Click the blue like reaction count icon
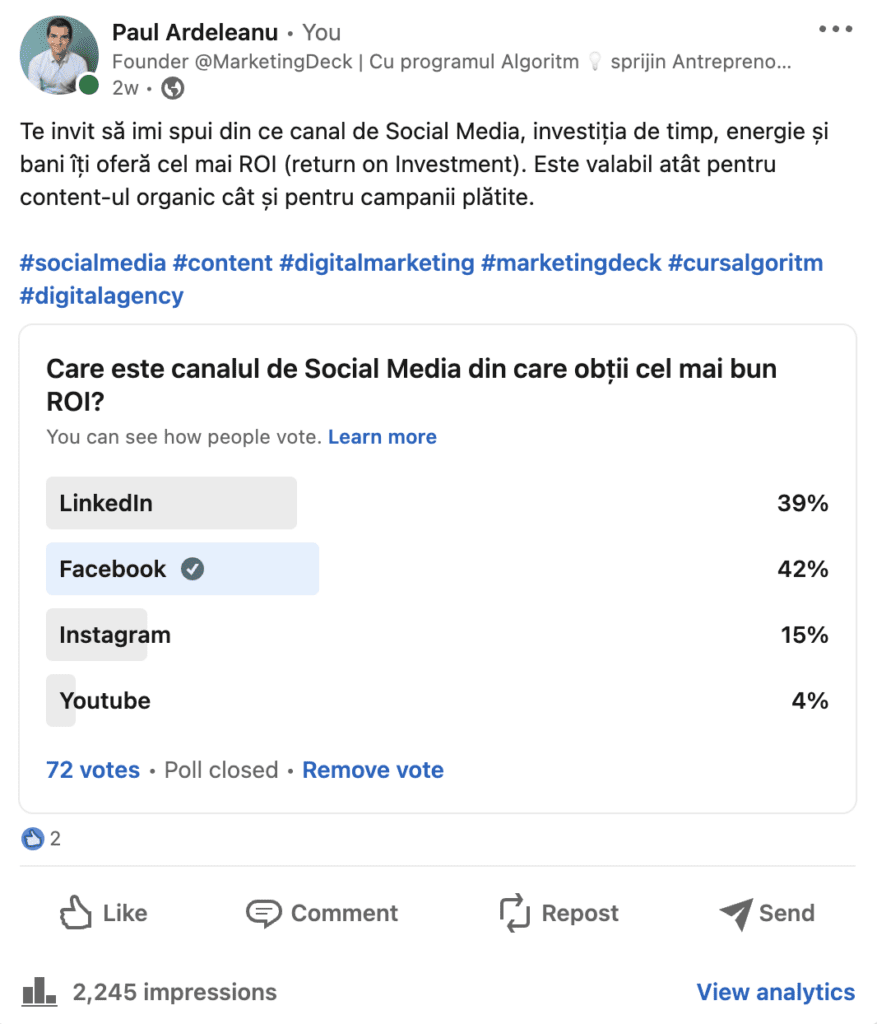The width and height of the screenshot is (877, 1024). coord(33,839)
